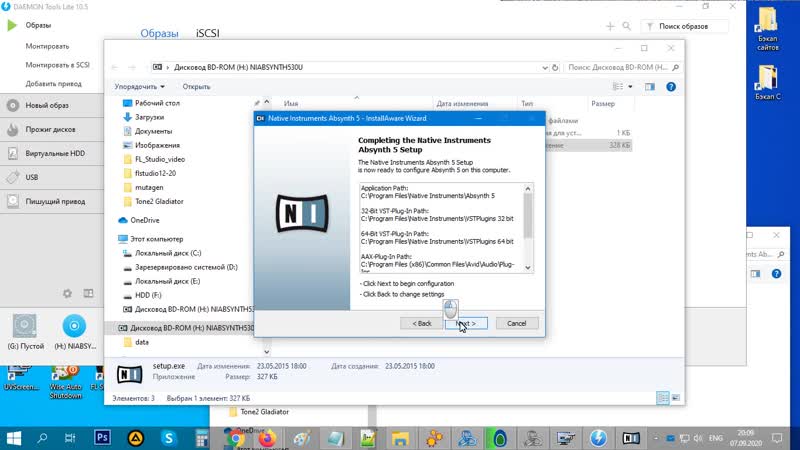Open the view options dropdown arrow in Explorer
This screenshot has width=800, height=450.
pyautogui.click(x=630, y=87)
